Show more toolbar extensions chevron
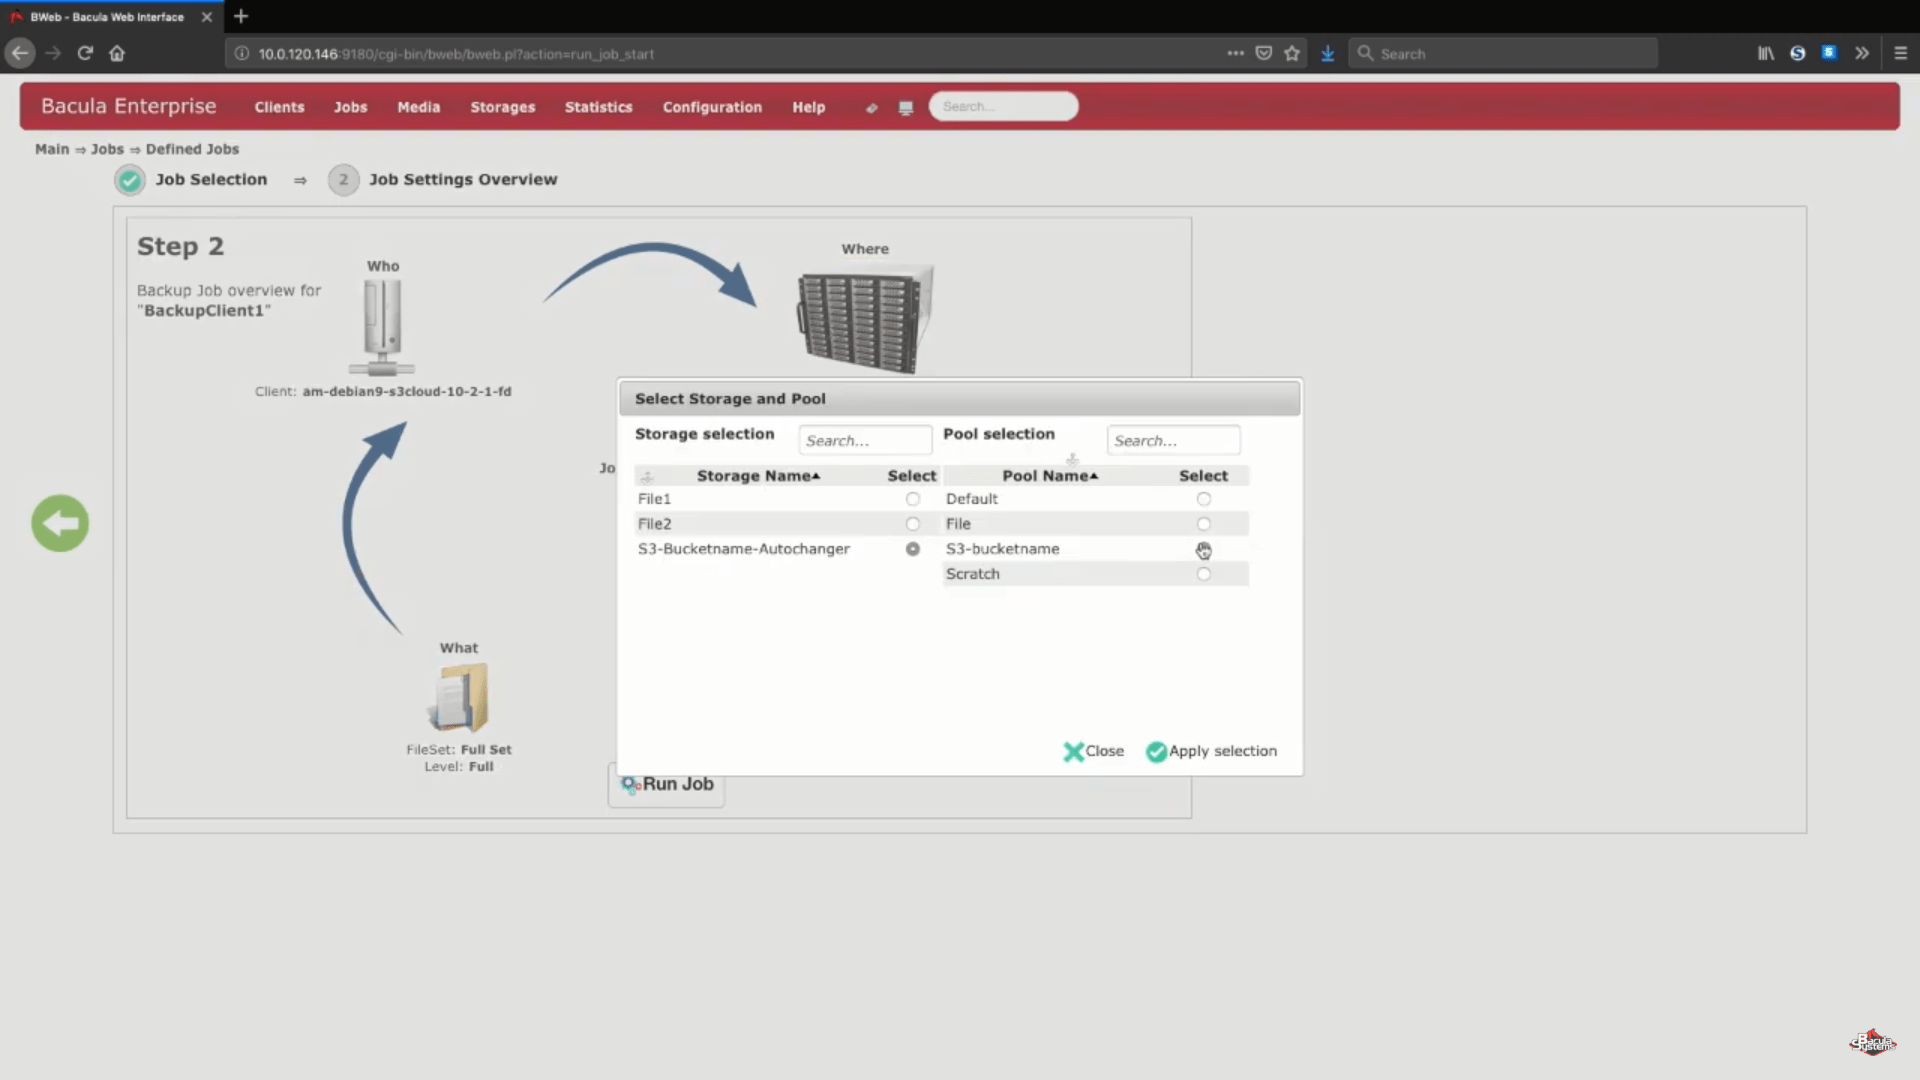 pyautogui.click(x=1861, y=53)
